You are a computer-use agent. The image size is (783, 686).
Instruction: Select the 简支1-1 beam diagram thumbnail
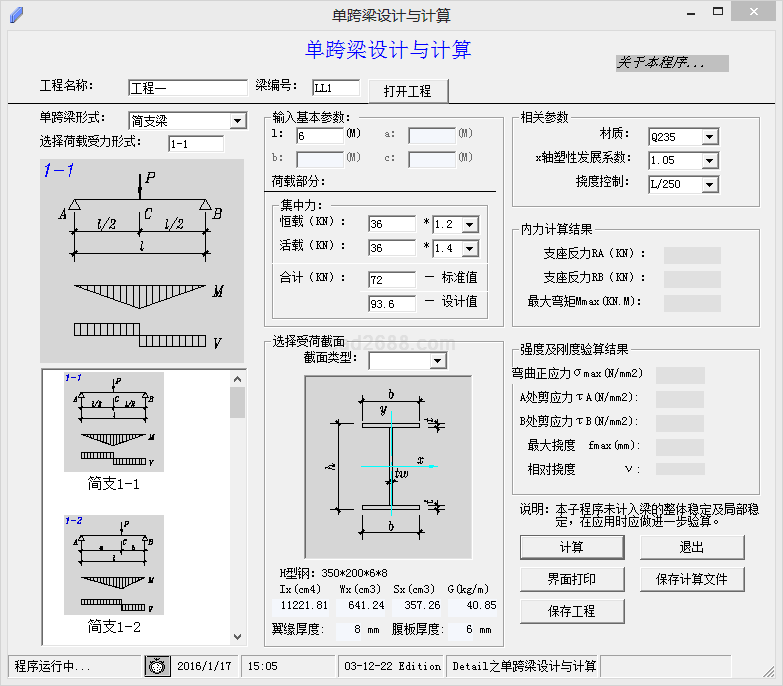pos(113,422)
